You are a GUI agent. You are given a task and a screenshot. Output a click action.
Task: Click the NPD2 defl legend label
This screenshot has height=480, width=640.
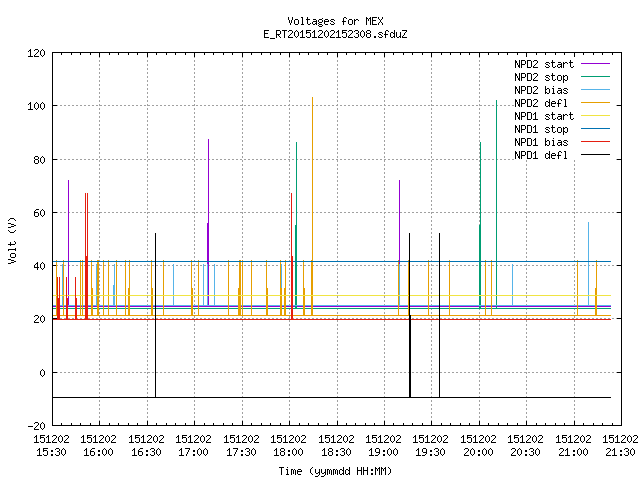point(541,103)
